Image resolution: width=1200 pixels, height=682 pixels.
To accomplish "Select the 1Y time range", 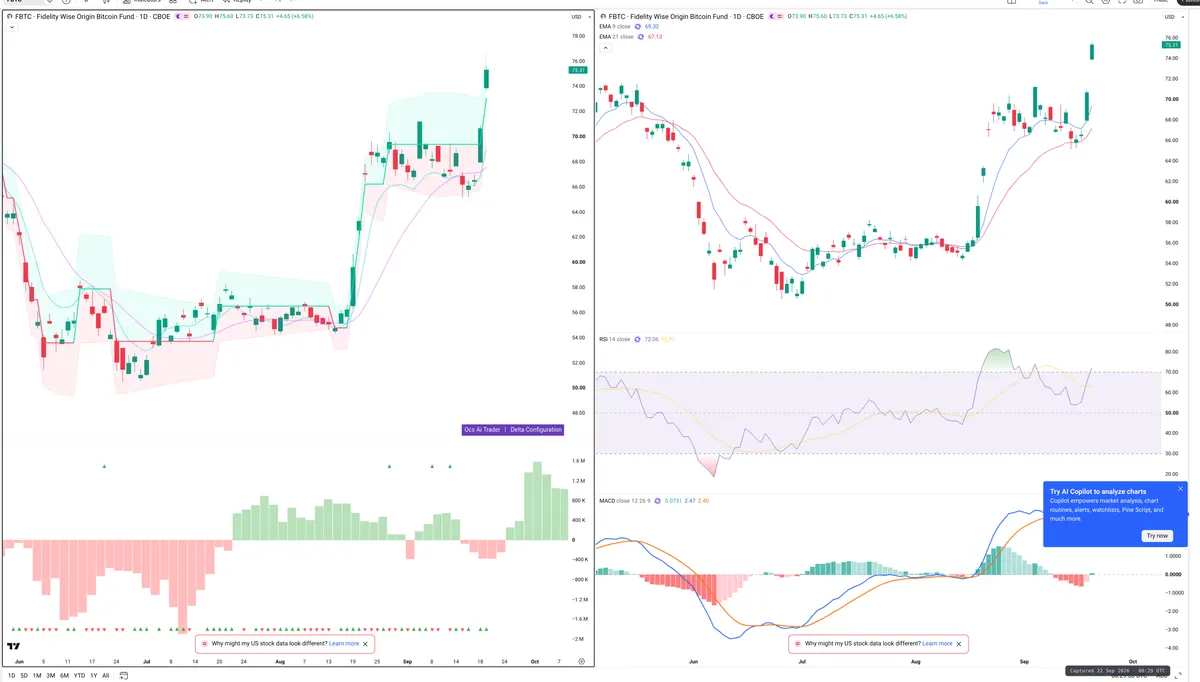I will pyautogui.click(x=93, y=676).
